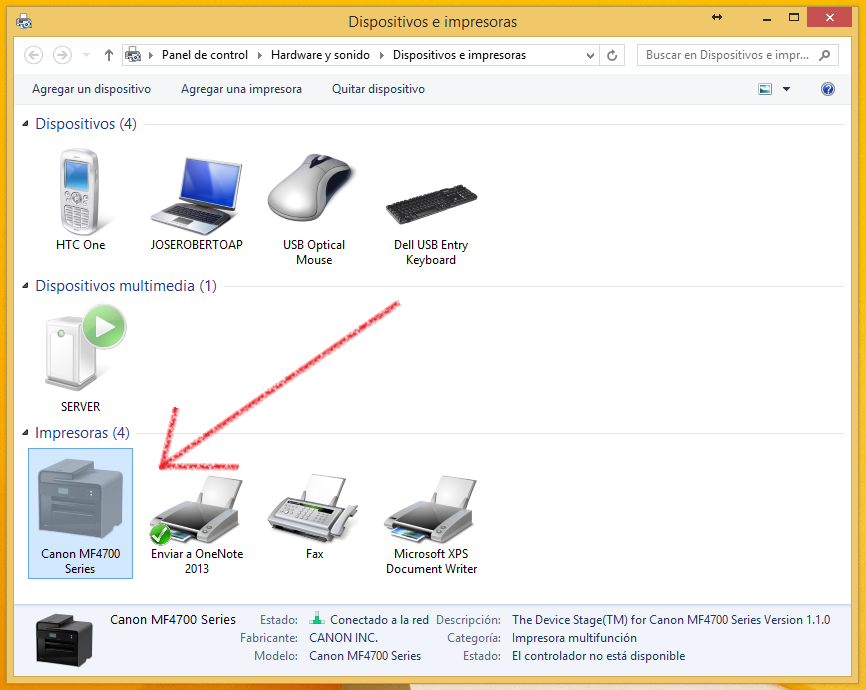Select the Enviar a OneNote 2013 printer
The width and height of the screenshot is (866, 690).
pyautogui.click(x=197, y=525)
